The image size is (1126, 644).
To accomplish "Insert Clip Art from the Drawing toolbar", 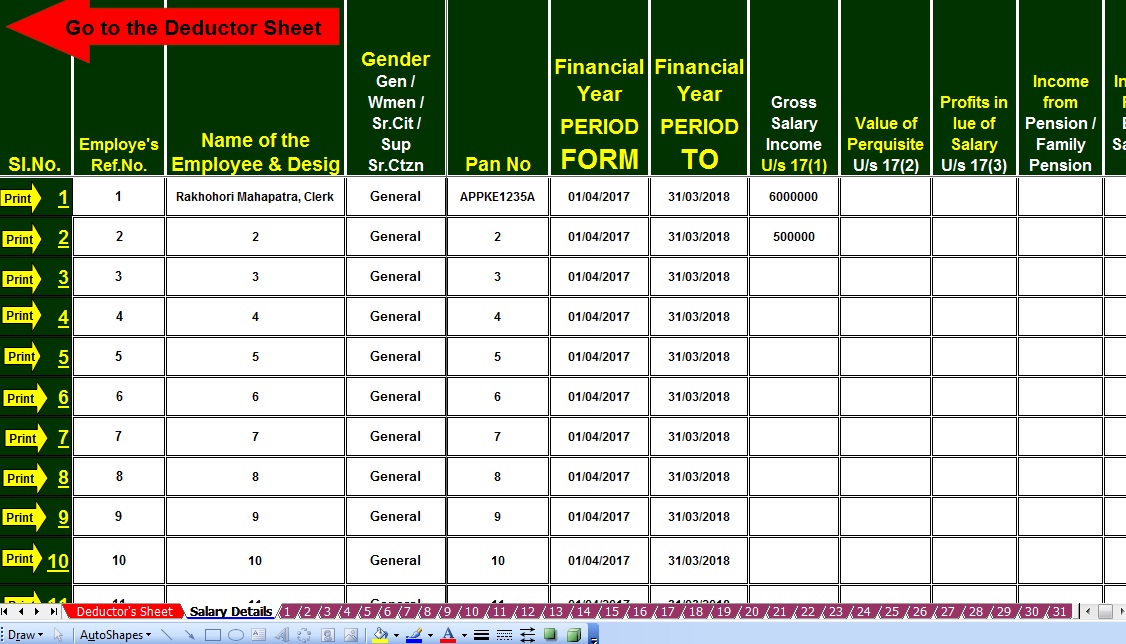I will pos(328,635).
